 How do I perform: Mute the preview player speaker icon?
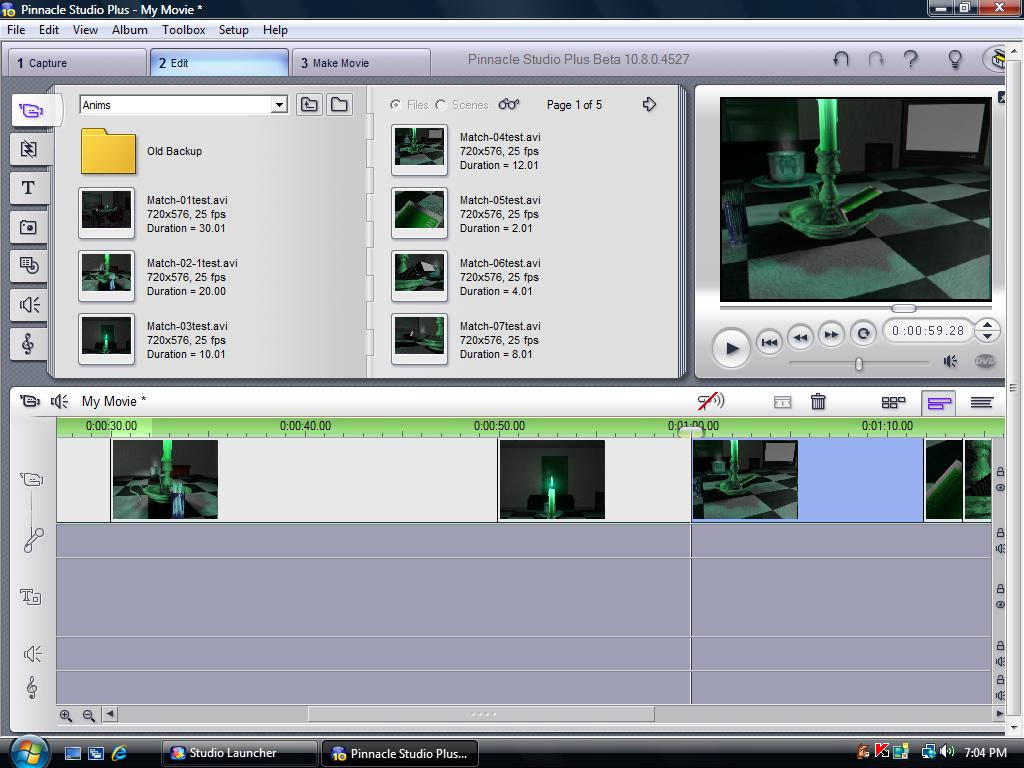(950, 361)
